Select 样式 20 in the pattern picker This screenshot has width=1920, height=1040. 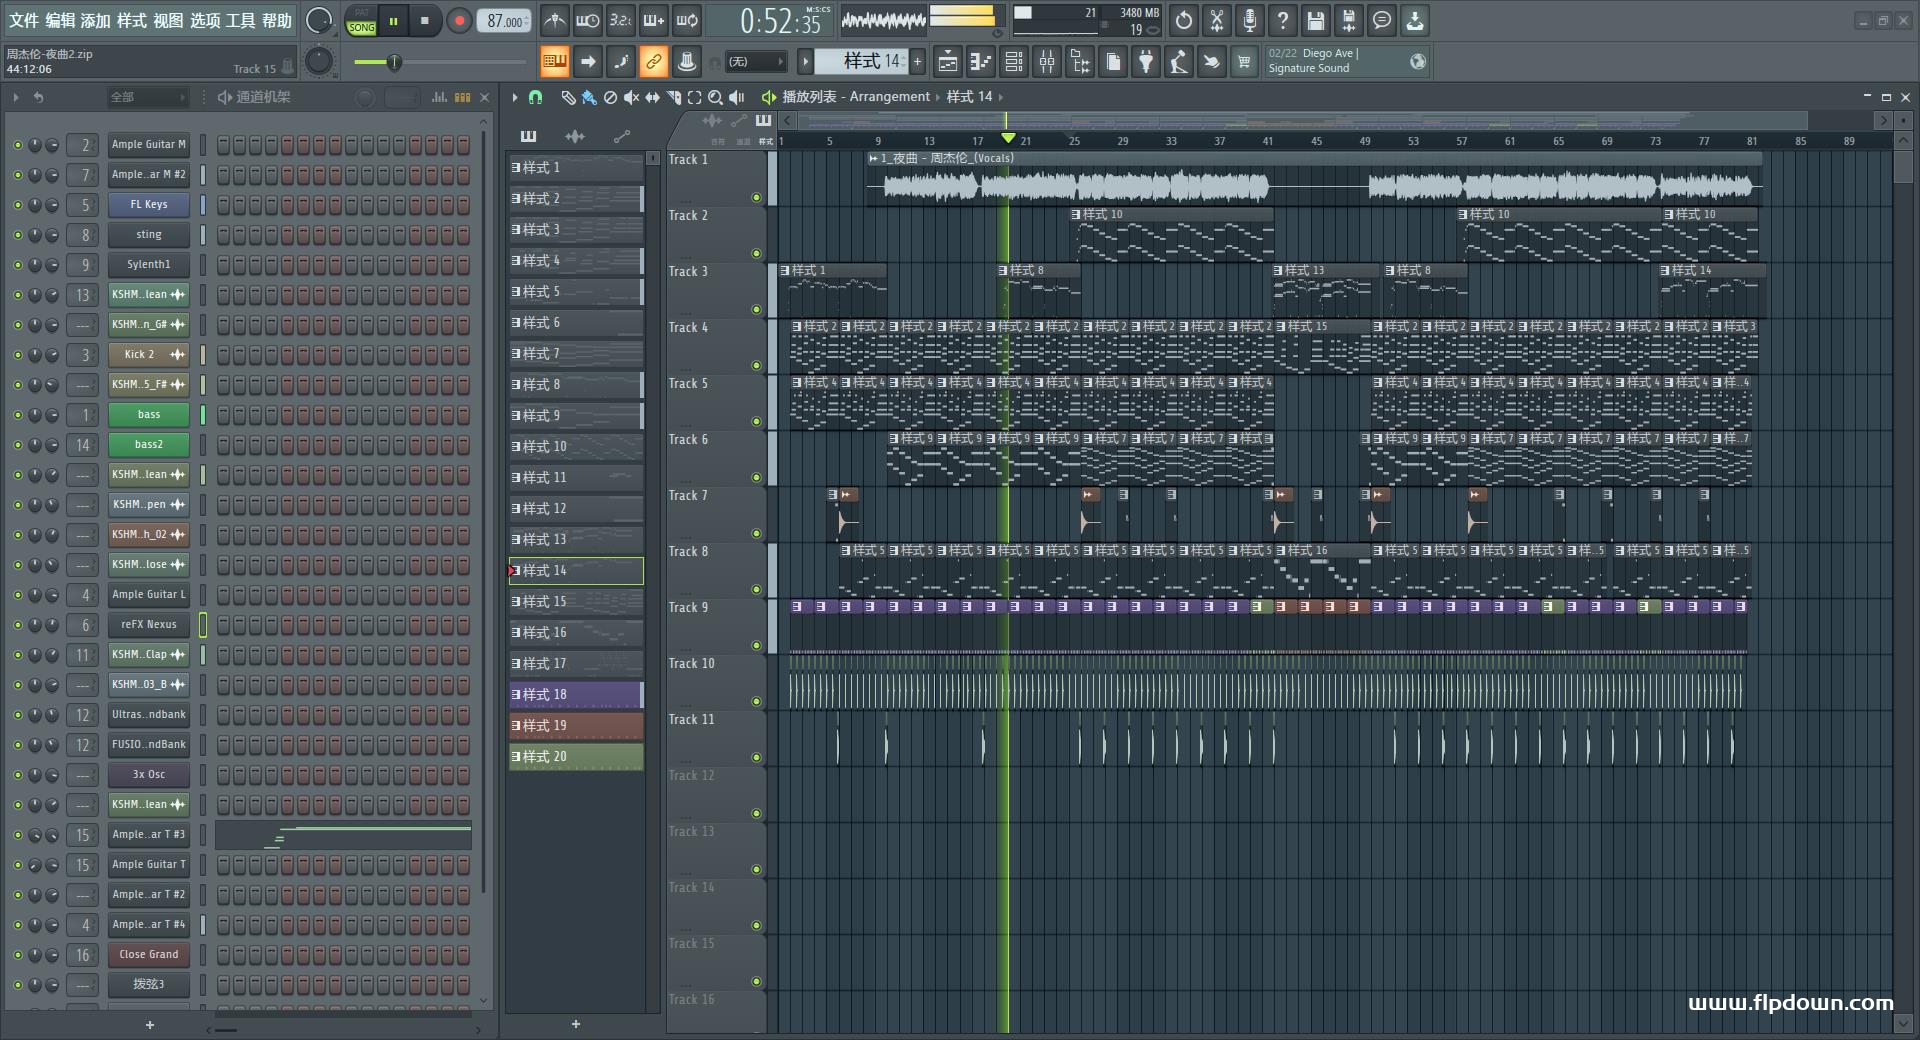[x=576, y=757]
